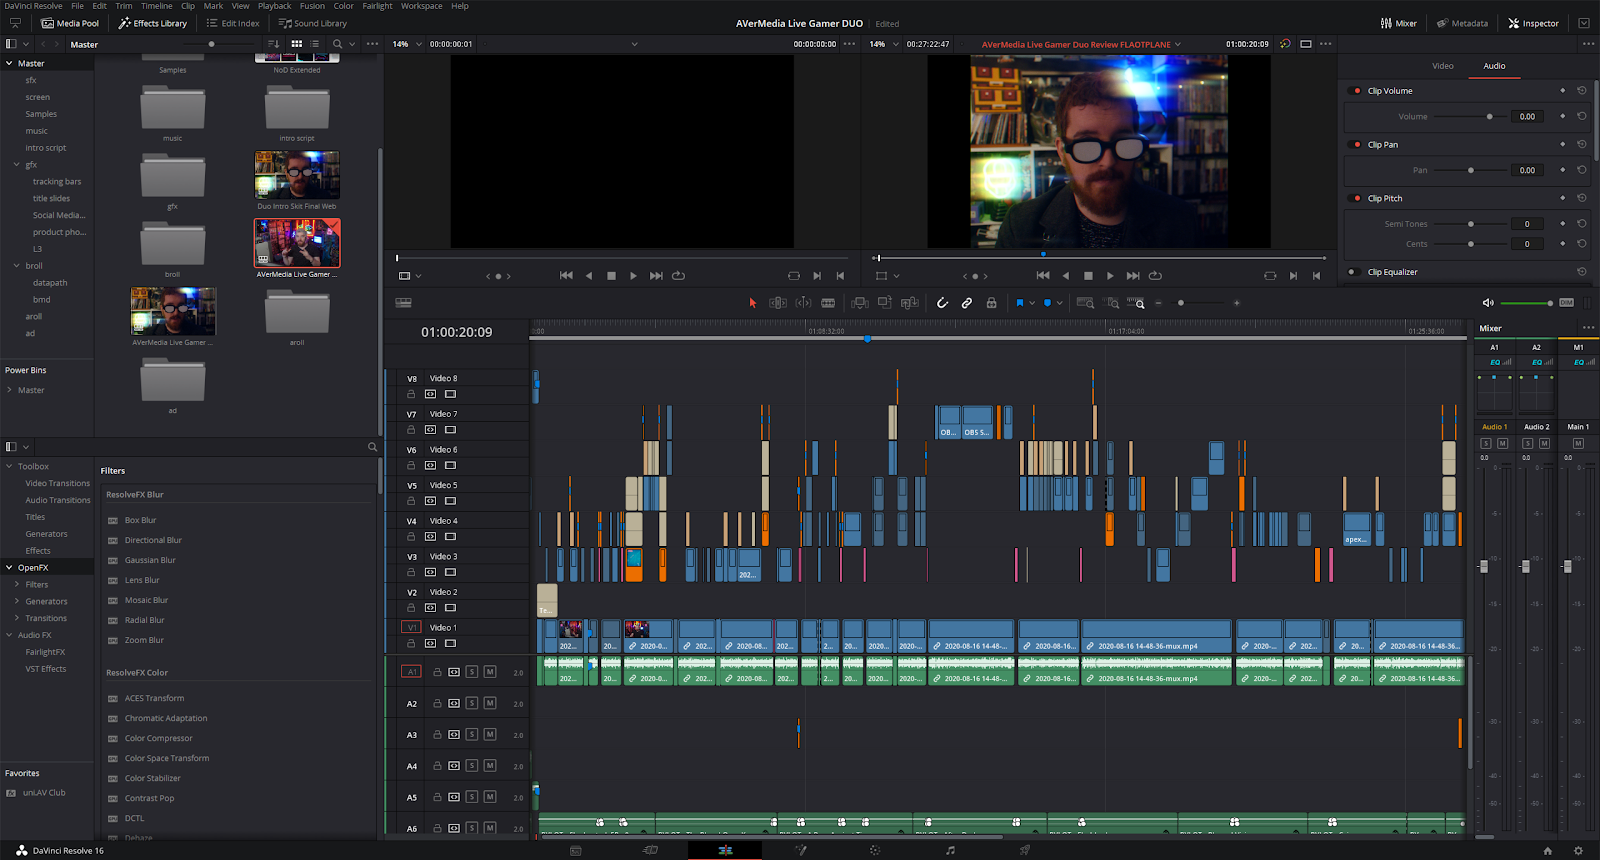Click the Position Lock padlock in toolbar
Viewport: 1600px width, 860px height.
(991, 303)
